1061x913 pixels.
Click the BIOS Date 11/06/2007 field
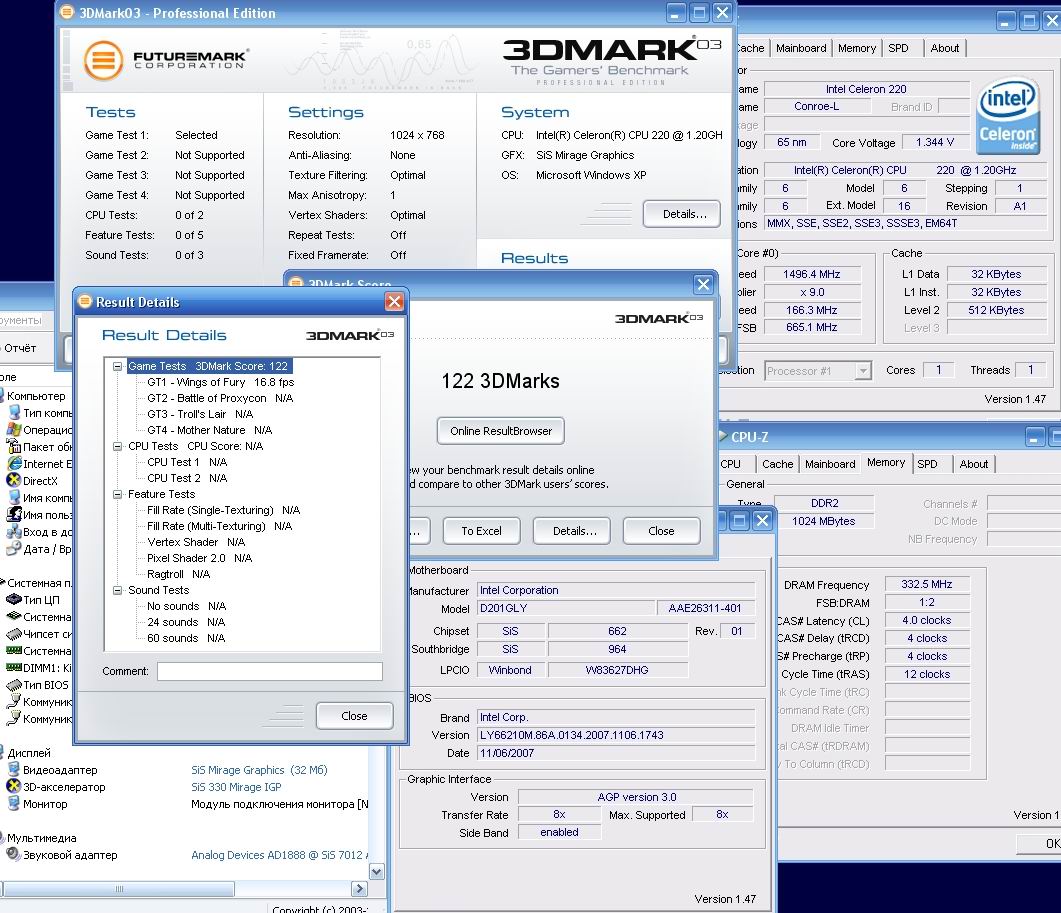(616, 753)
